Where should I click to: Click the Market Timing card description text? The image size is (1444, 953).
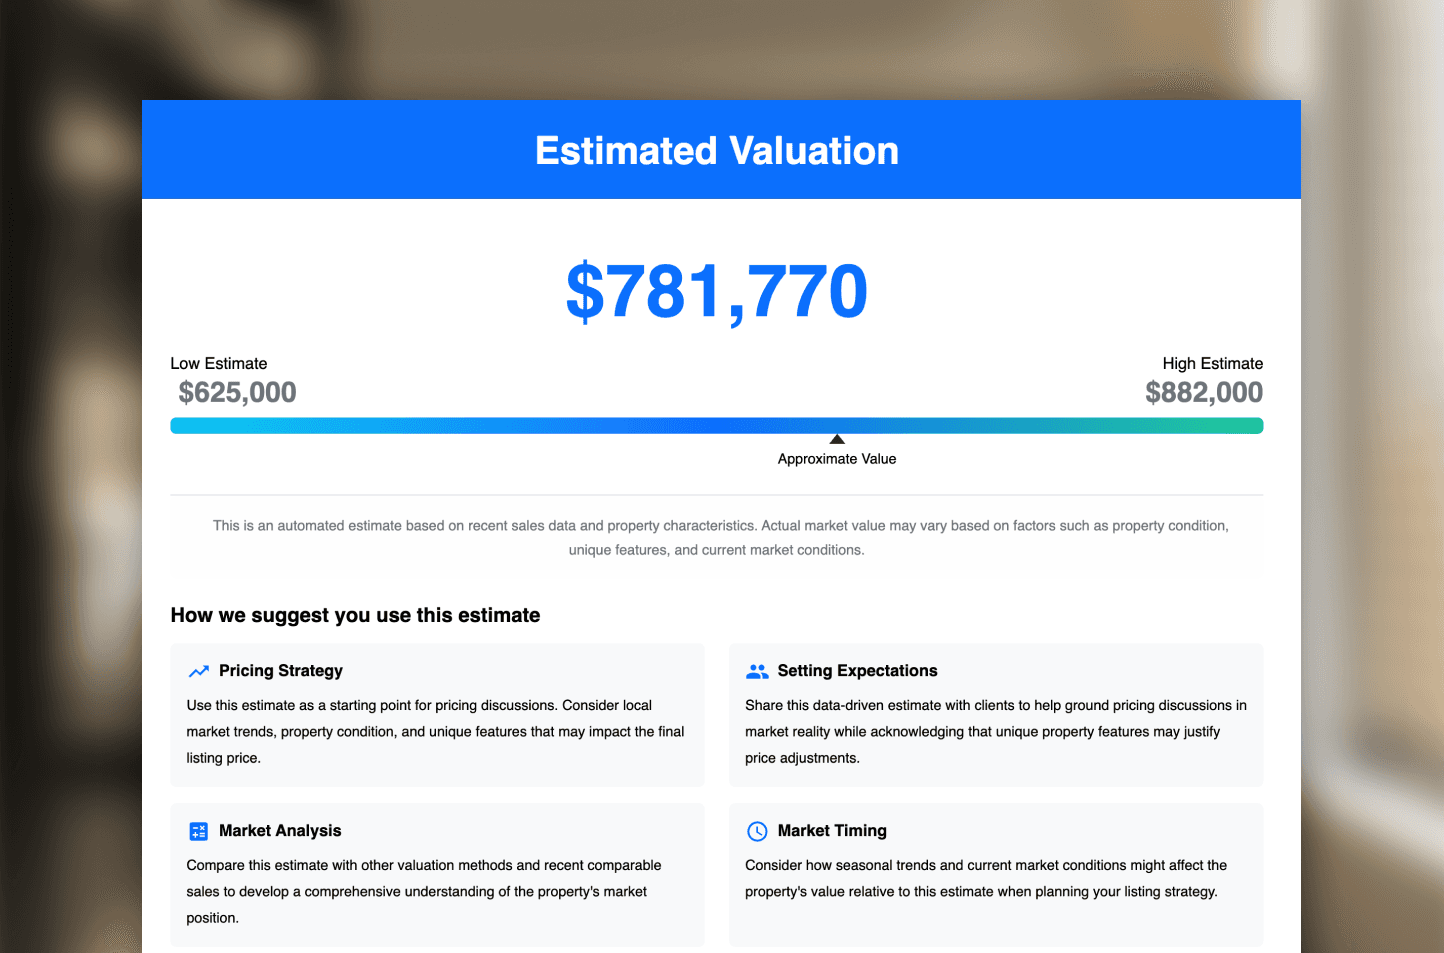click(x=985, y=878)
